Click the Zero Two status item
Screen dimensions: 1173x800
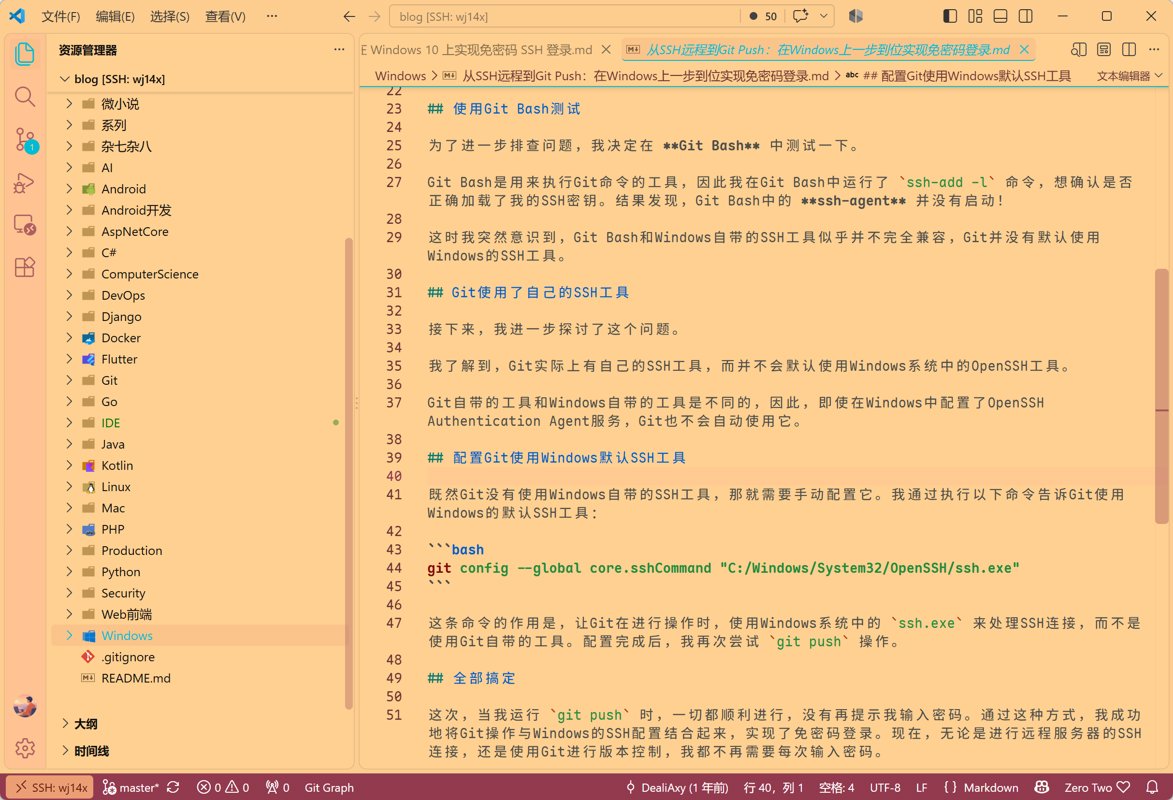click(1097, 787)
